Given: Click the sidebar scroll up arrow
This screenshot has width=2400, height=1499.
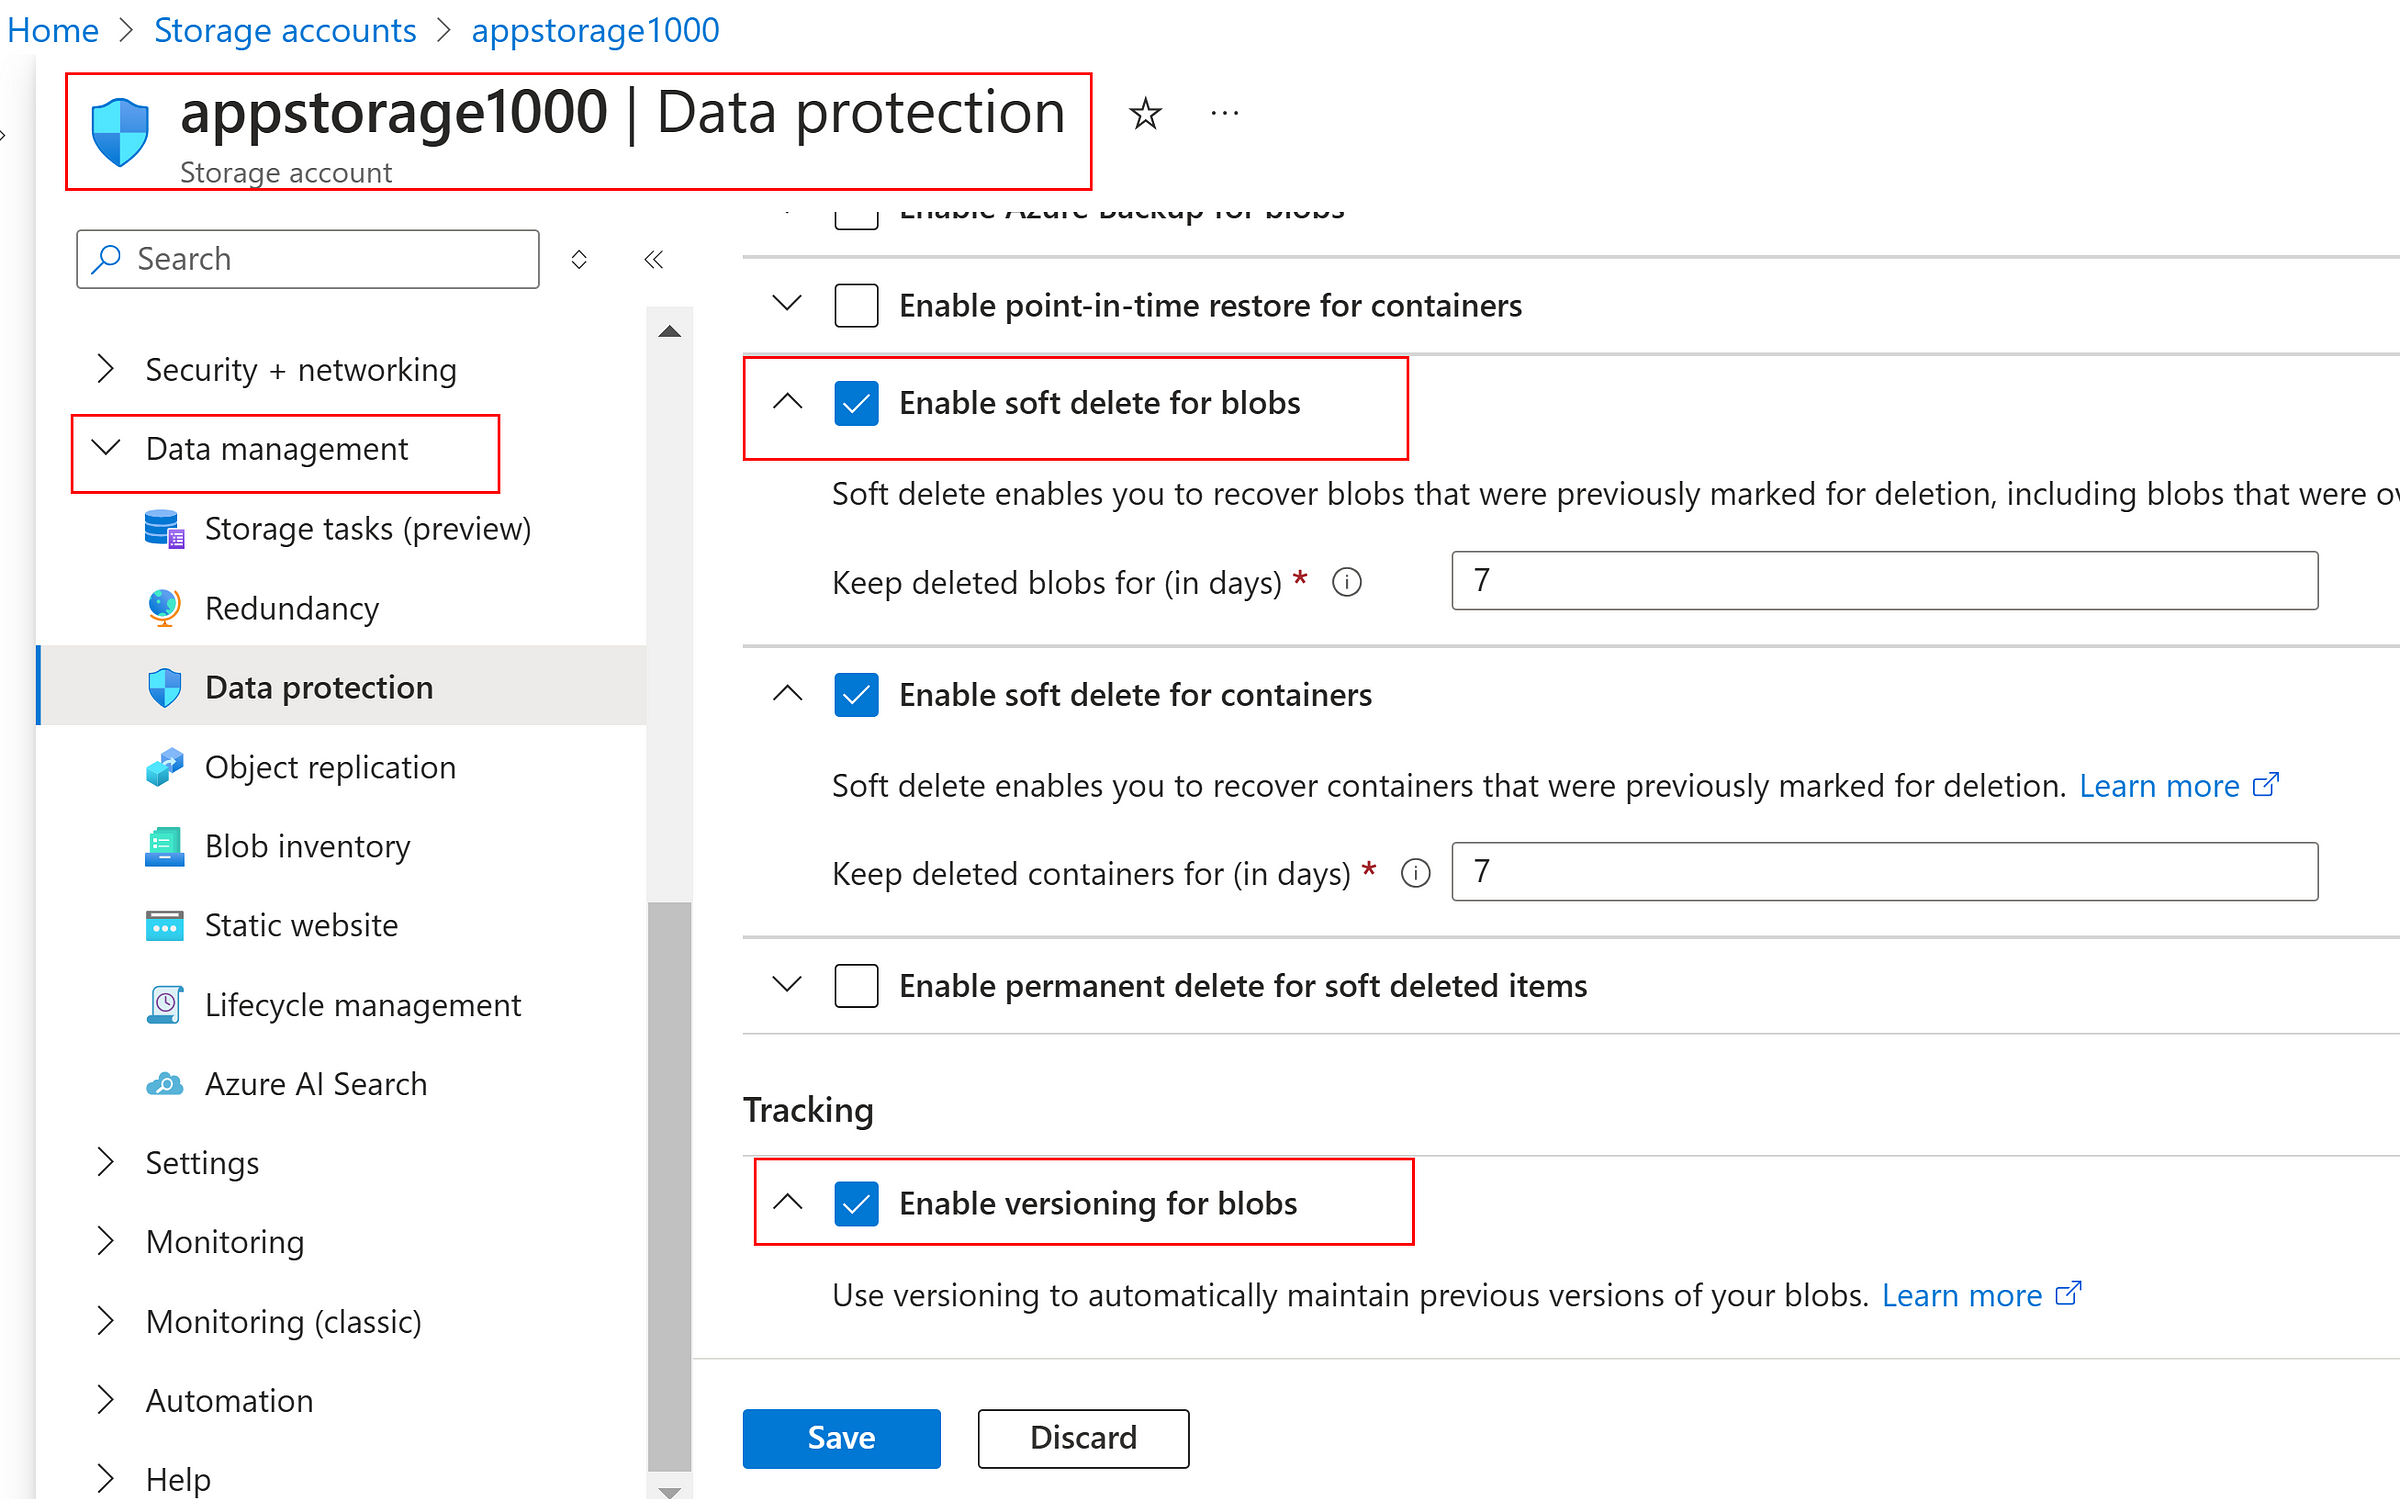Looking at the screenshot, I should point(670,331).
